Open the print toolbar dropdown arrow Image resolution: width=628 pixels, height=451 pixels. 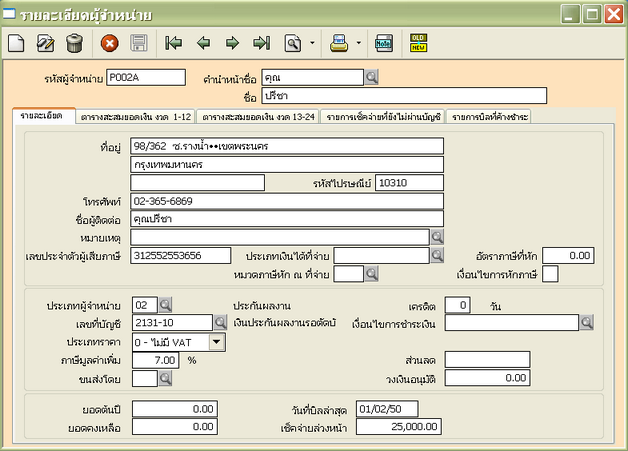[x=358, y=44]
